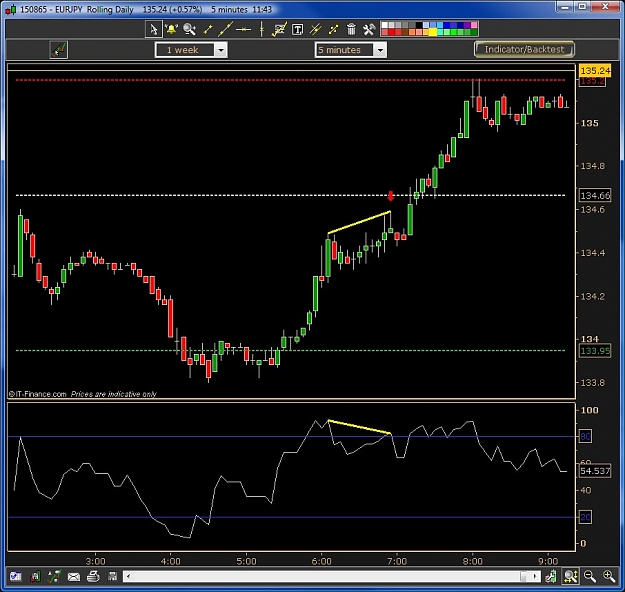Pick the purple color swatch
The height and width of the screenshot is (592, 625).
tap(467, 25)
